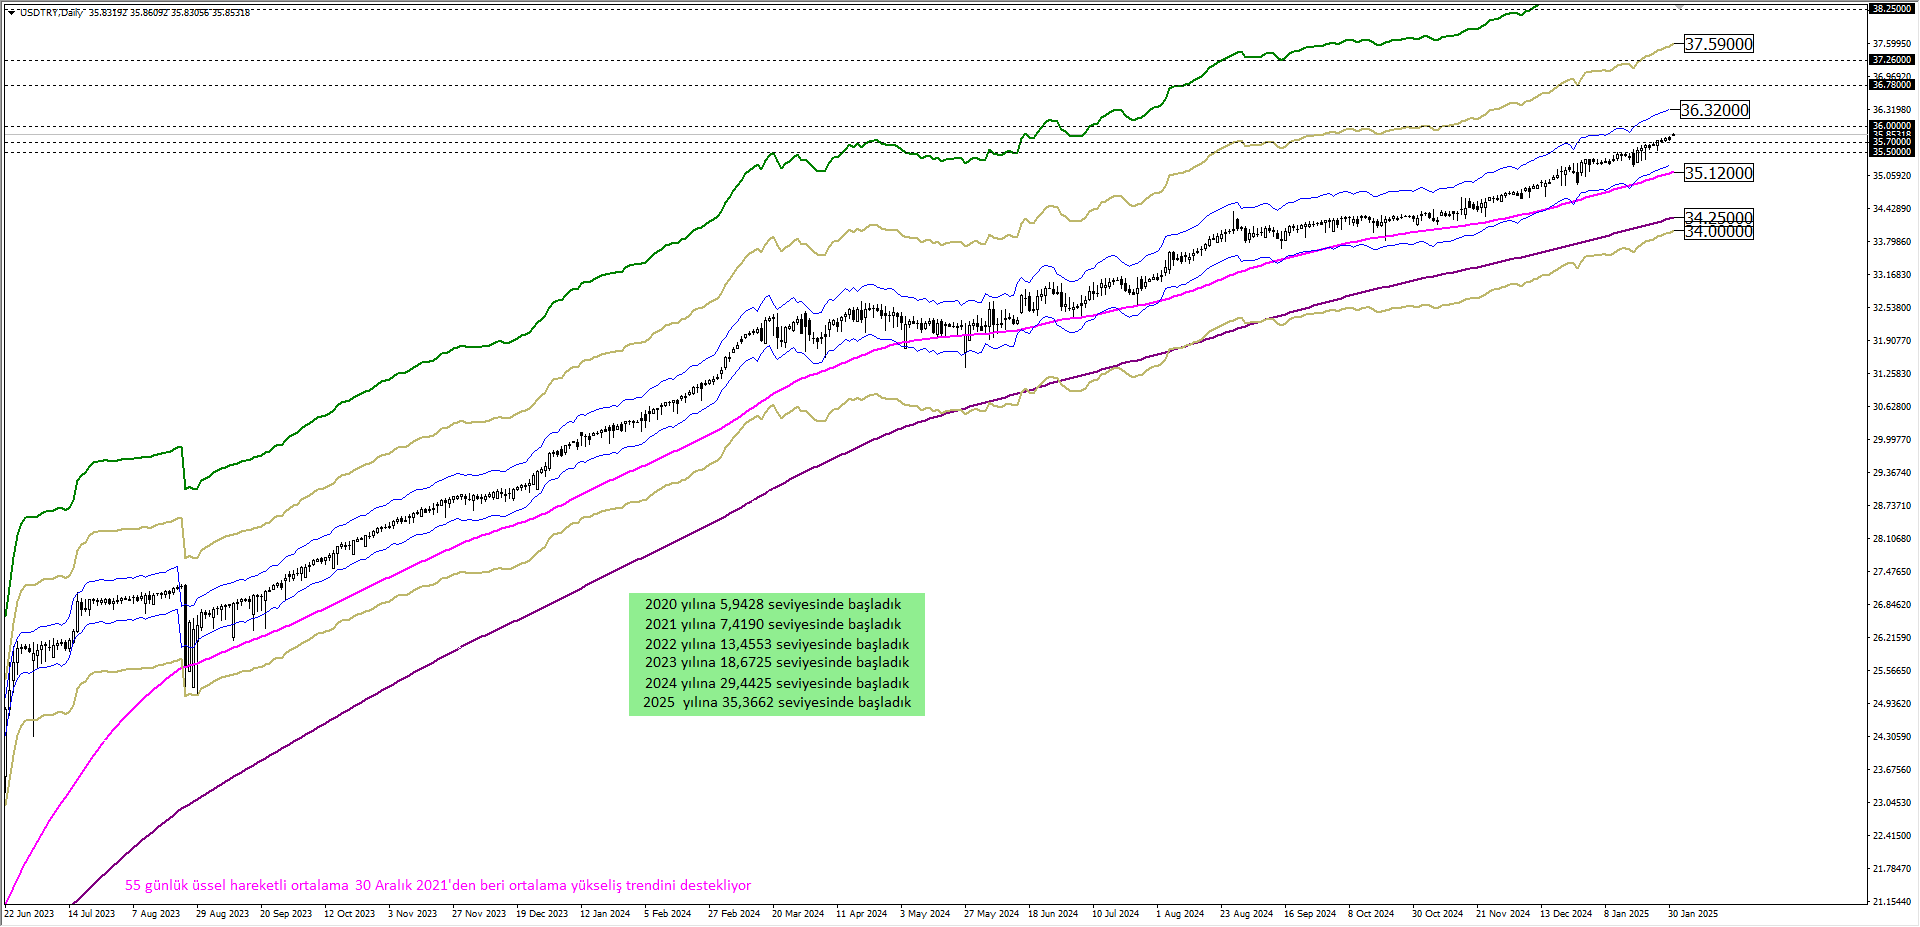1920x927 pixels.
Task: Click the 37.59950 price scale value
Action: [x=1891, y=44]
